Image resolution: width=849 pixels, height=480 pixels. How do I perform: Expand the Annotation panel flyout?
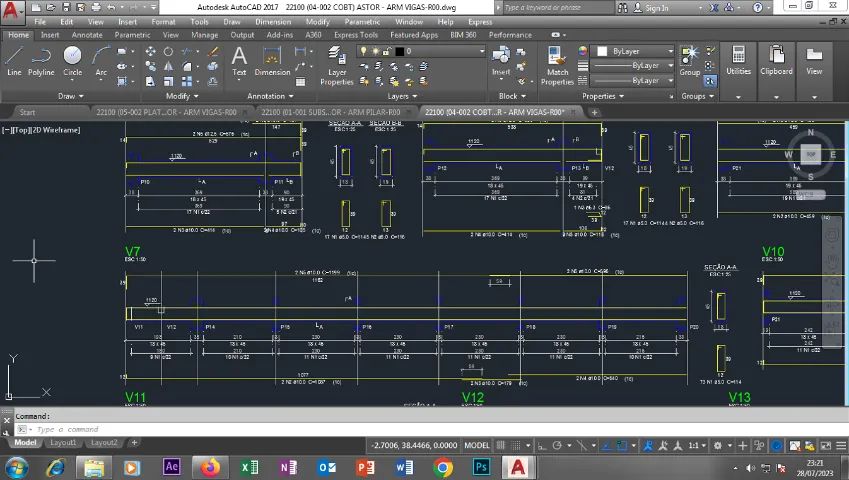pos(270,96)
